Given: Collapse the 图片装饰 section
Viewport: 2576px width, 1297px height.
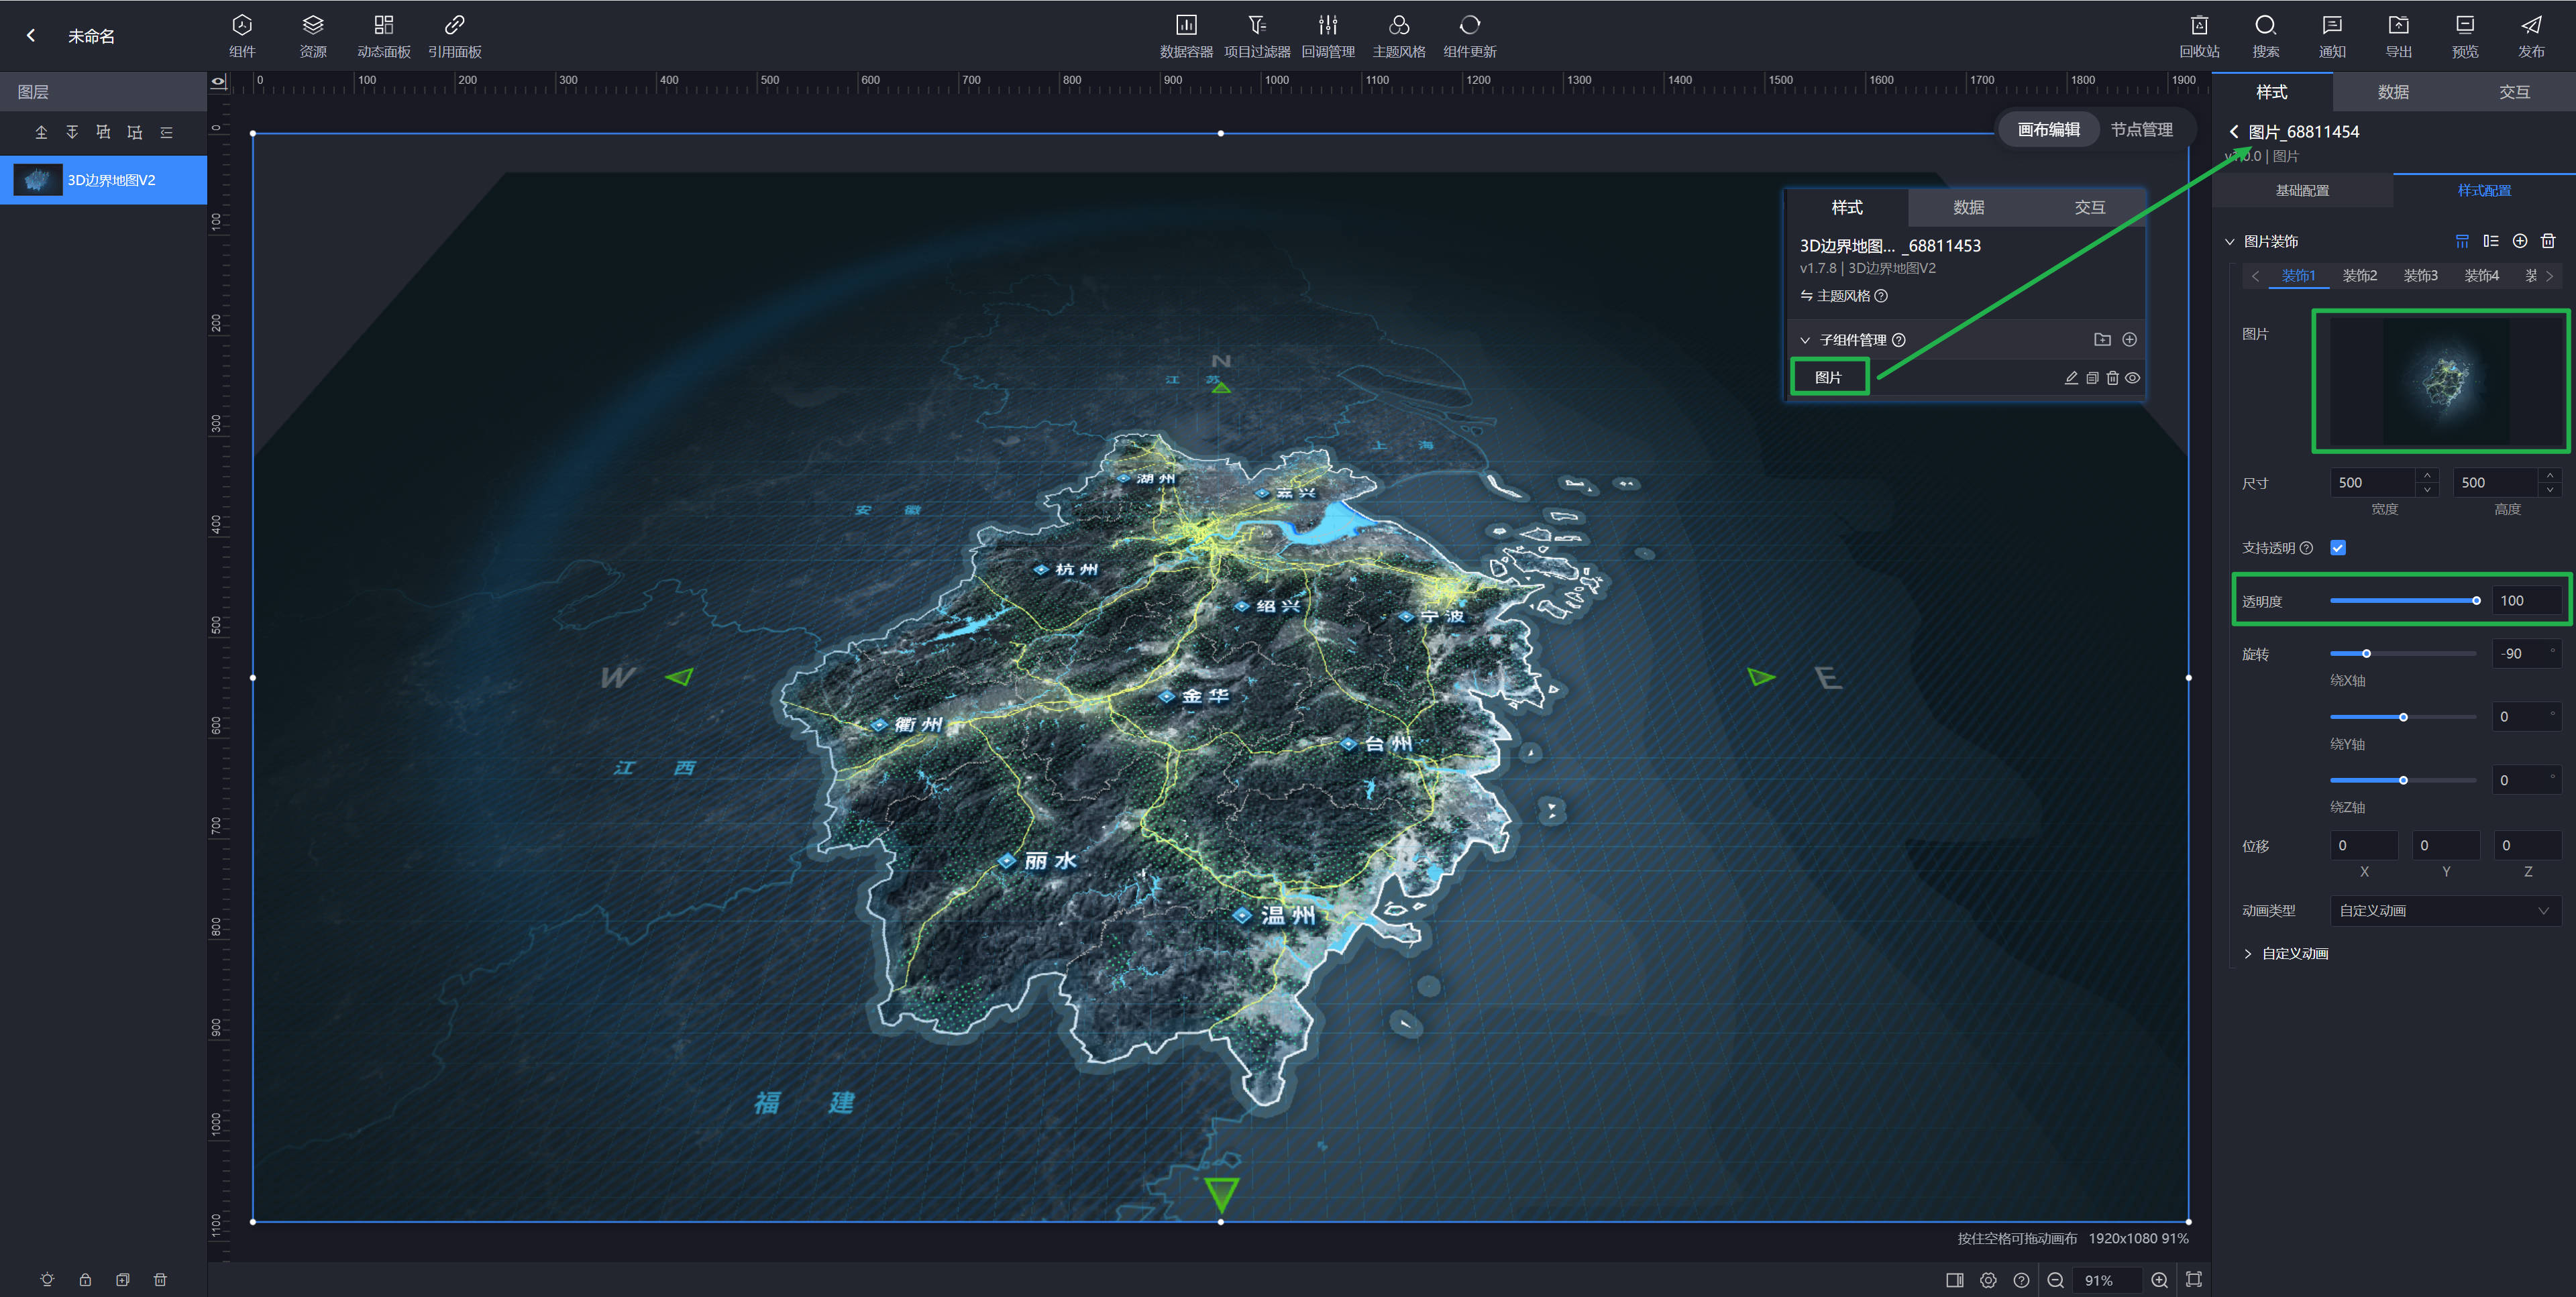Looking at the screenshot, I should [x=2229, y=241].
